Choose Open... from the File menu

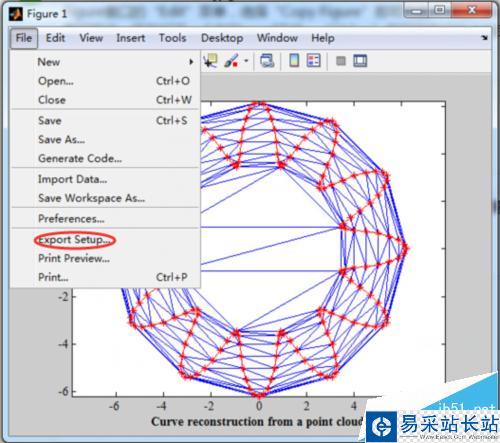point(106,81)
